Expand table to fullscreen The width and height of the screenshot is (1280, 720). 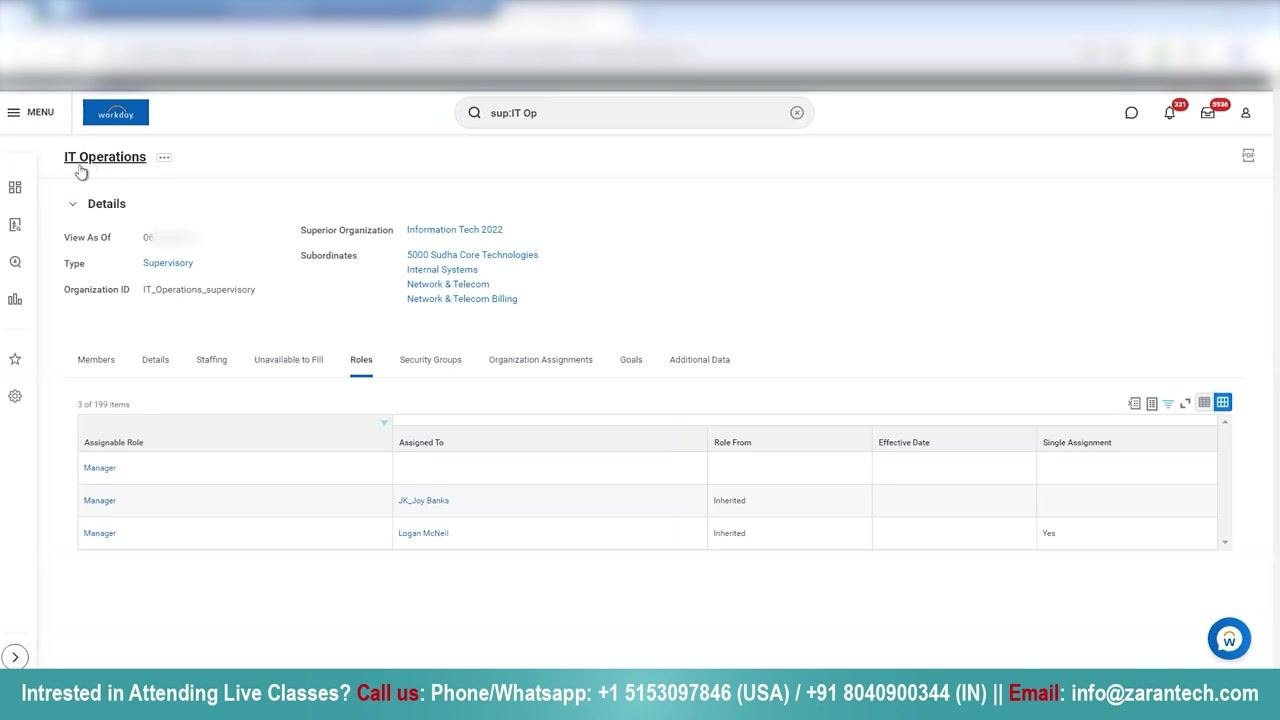[x=1185, y=403]
